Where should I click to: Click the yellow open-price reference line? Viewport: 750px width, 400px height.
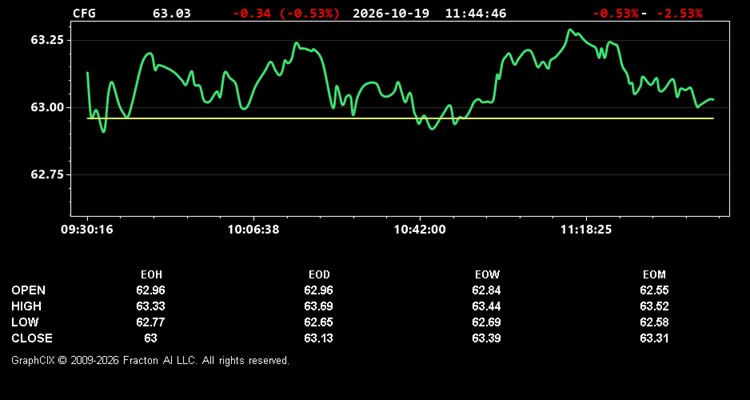pyautogui.click(x=400, y=118)
